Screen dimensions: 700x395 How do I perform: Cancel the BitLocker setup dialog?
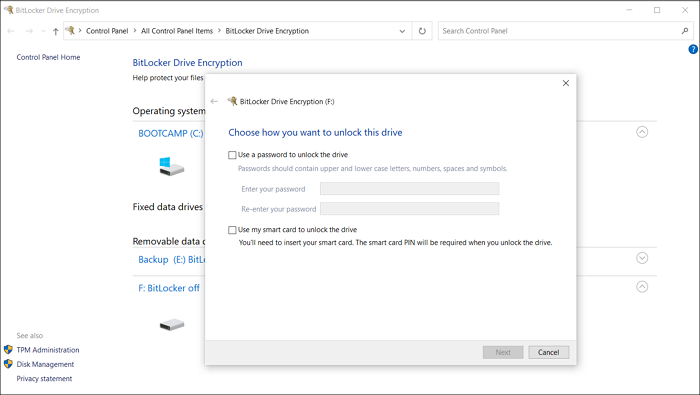click(x=549, y=352)
